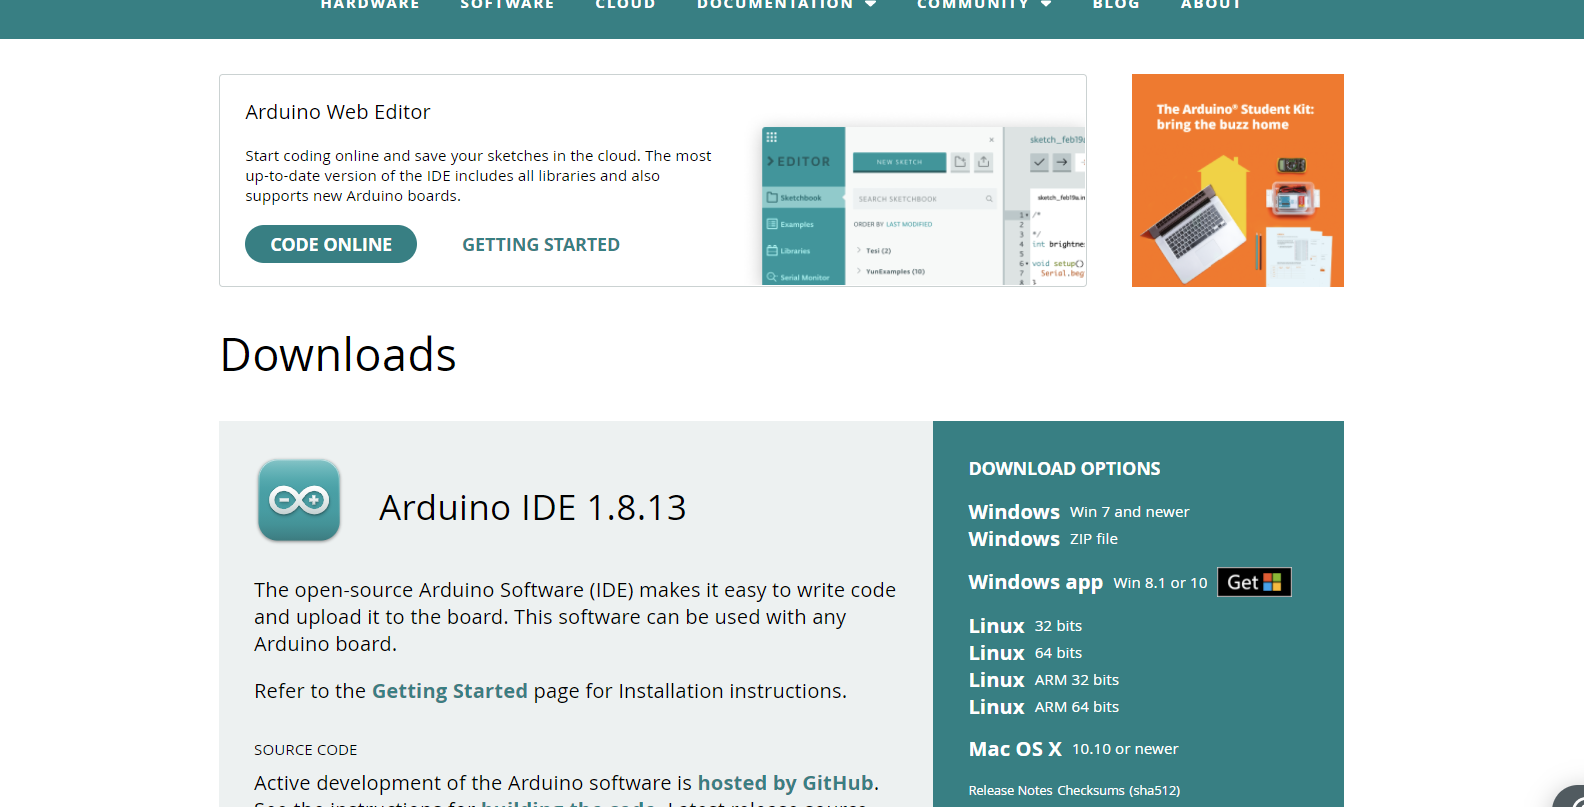Open the Checksums (sha512) link
Screen dimensions: 1584x807
(x=1119, y=791)
